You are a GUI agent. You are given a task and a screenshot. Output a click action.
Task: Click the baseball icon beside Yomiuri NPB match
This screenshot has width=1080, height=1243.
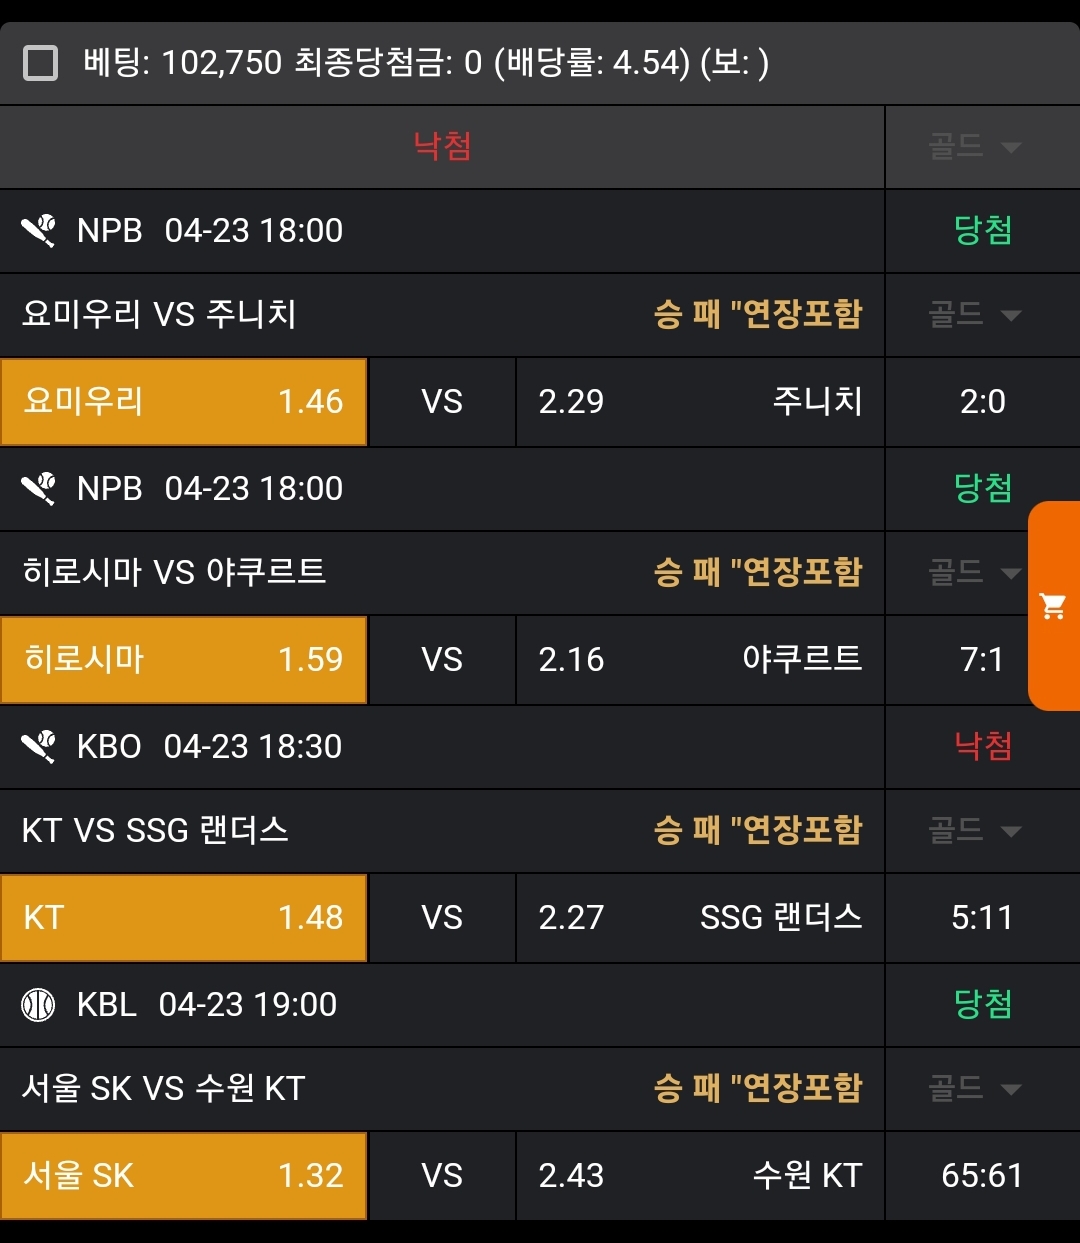pyautogui.click(x=39, y=231)
